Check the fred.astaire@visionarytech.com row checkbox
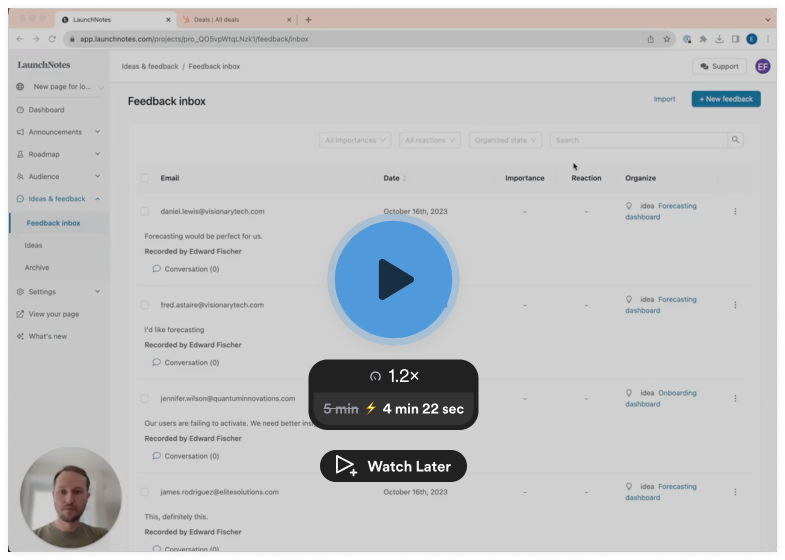This screenshot has width=785, height=560. (145, 305)
